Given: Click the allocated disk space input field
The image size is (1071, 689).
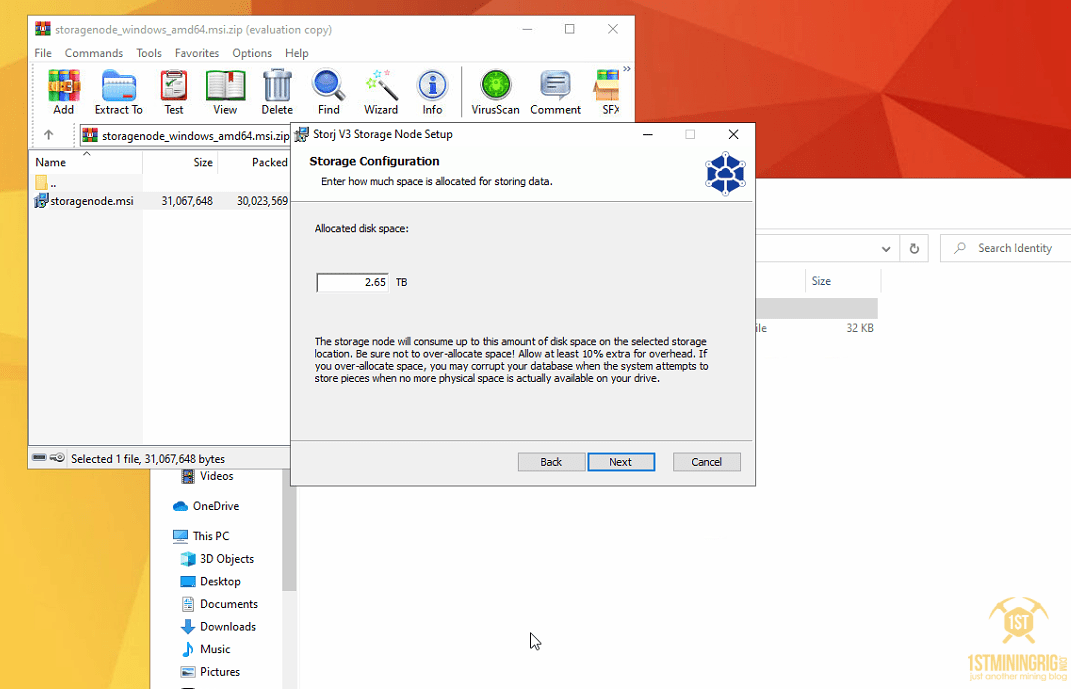Looking at the screenshot, I should (352, 282).
